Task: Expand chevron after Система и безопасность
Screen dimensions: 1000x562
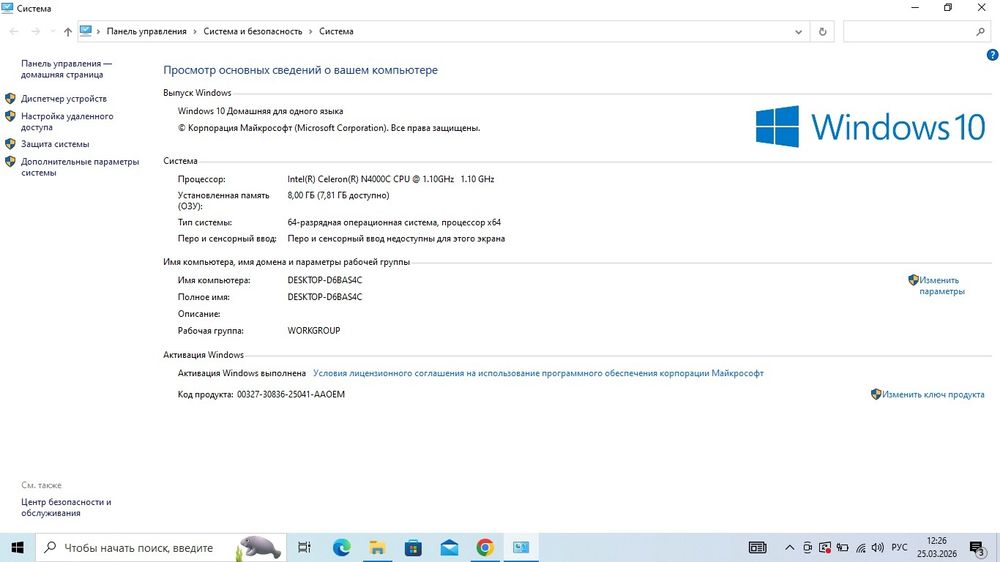Action: point(311,31)
